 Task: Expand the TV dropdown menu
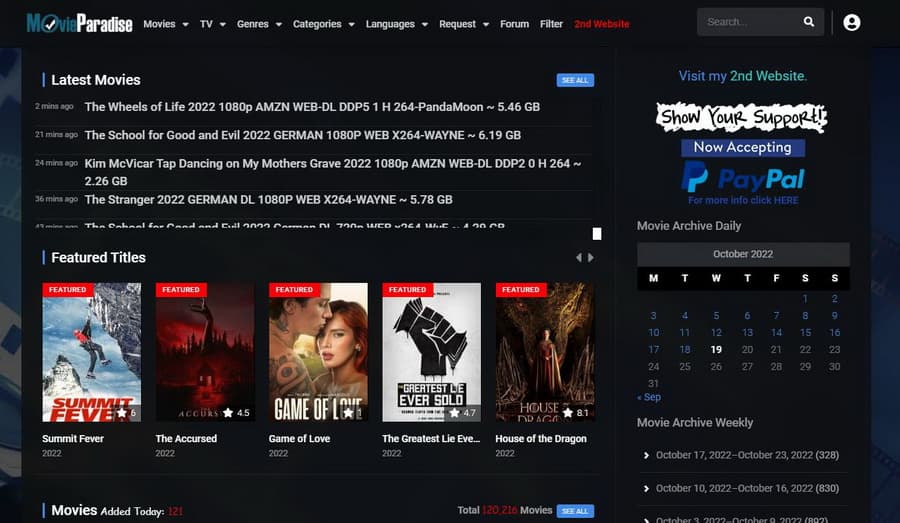(x=212, y=24)
